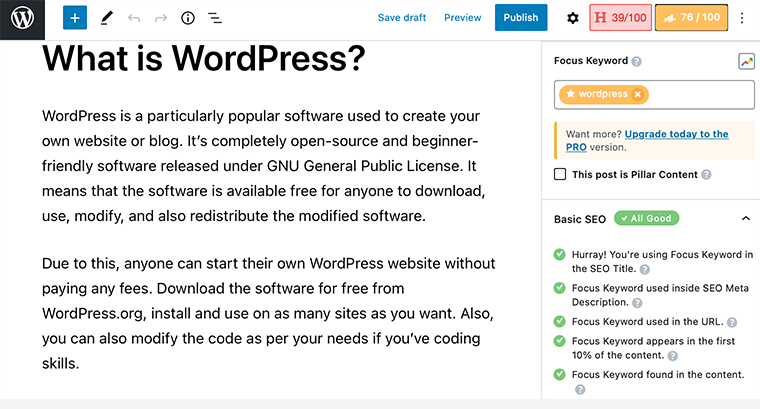Click Save draft
760x409 pixels.
[x=402, y=18]
